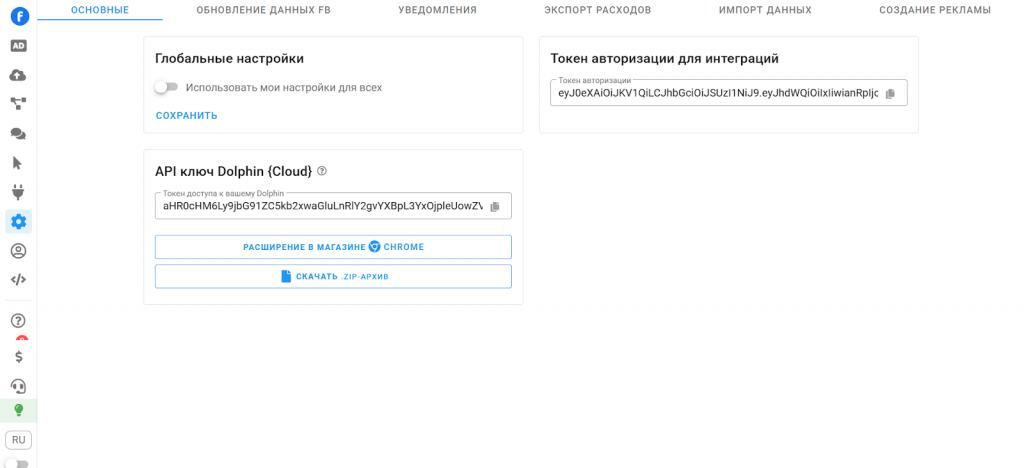1024x468 pixels.
Task: Open the RU language selector
Action: [18, 440]
